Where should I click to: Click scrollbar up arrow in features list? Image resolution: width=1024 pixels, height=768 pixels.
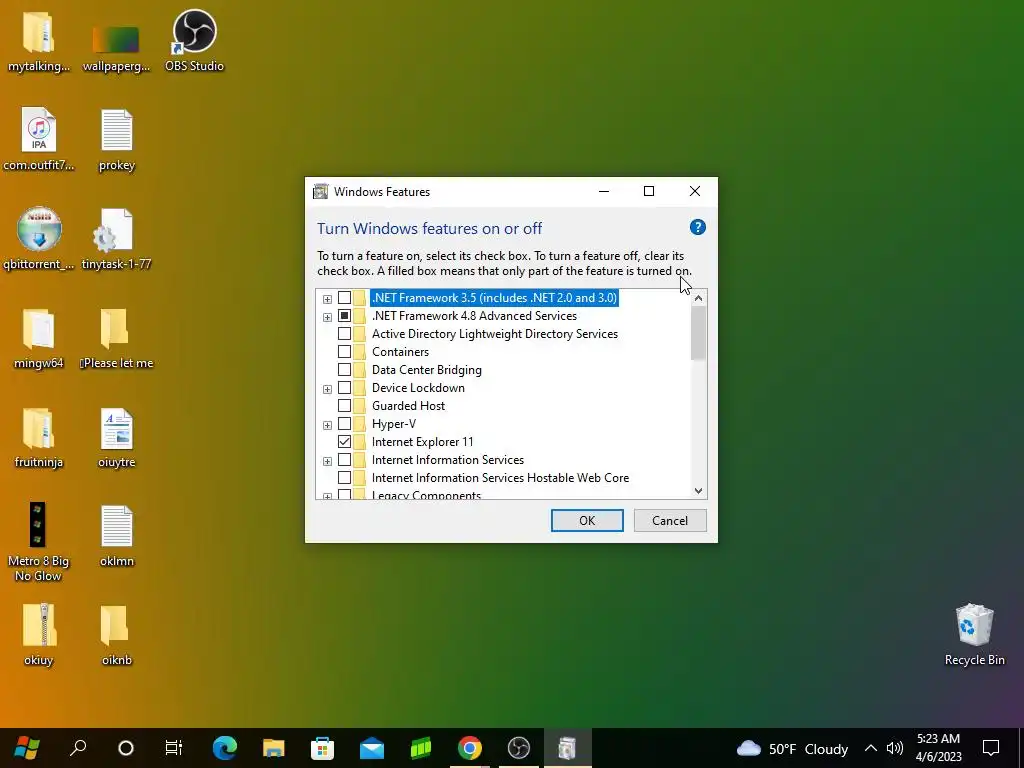[x=698, y=298]
